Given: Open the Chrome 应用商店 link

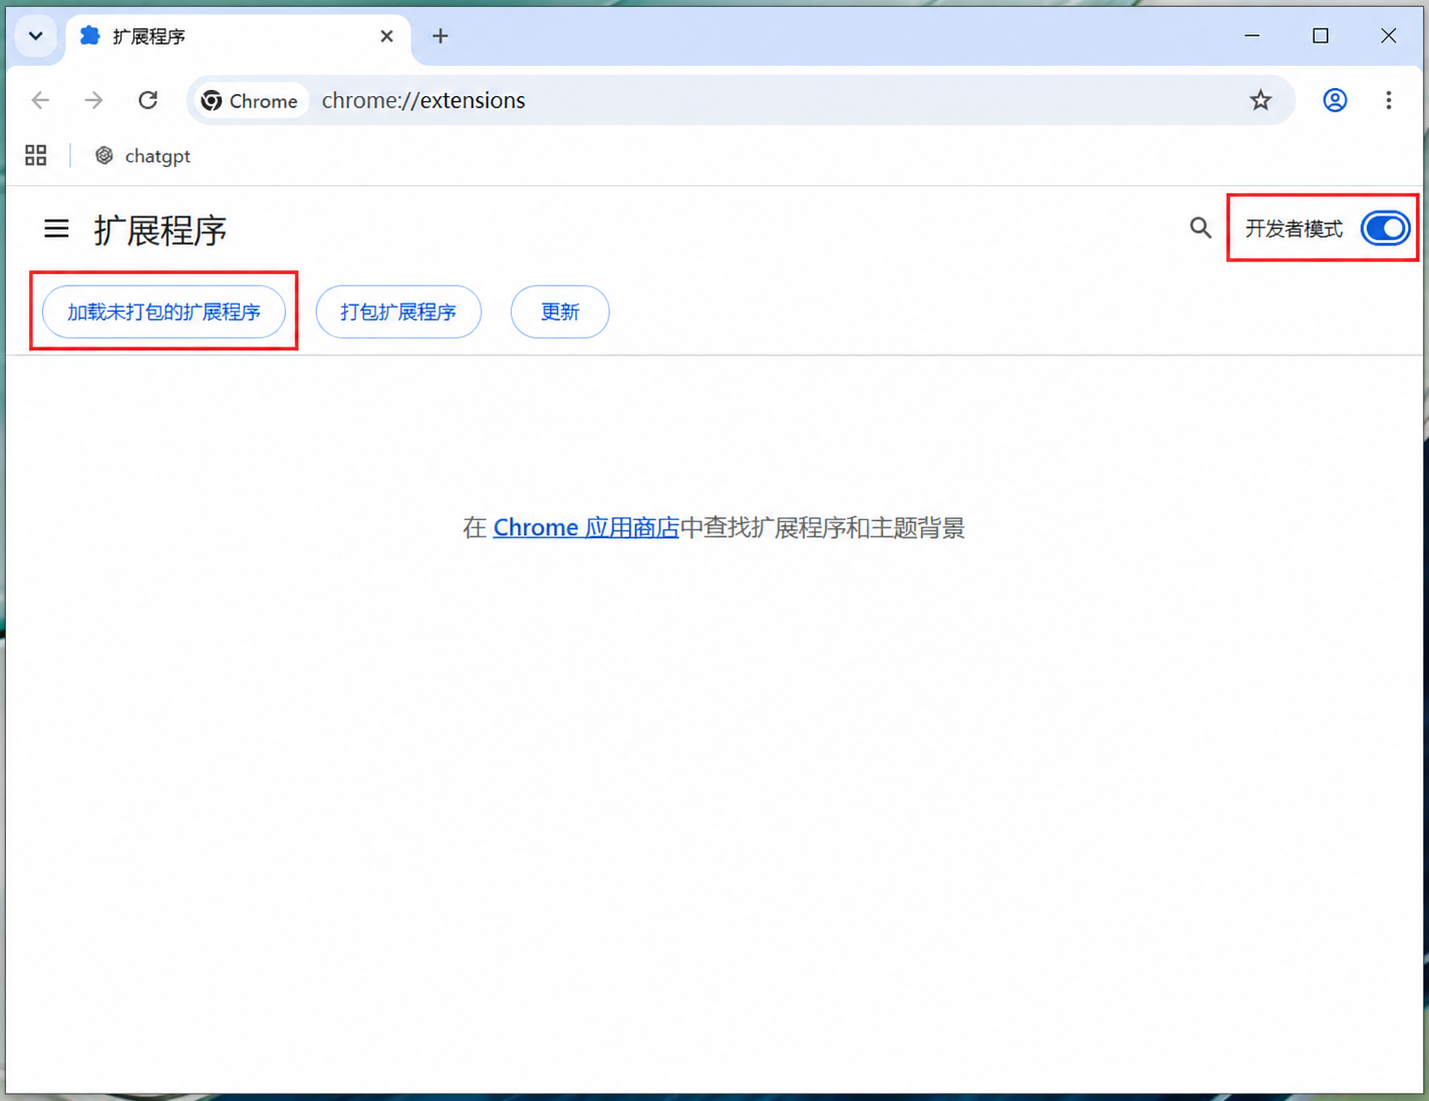Looking at the screenshot, I should [x=586, y=527].
